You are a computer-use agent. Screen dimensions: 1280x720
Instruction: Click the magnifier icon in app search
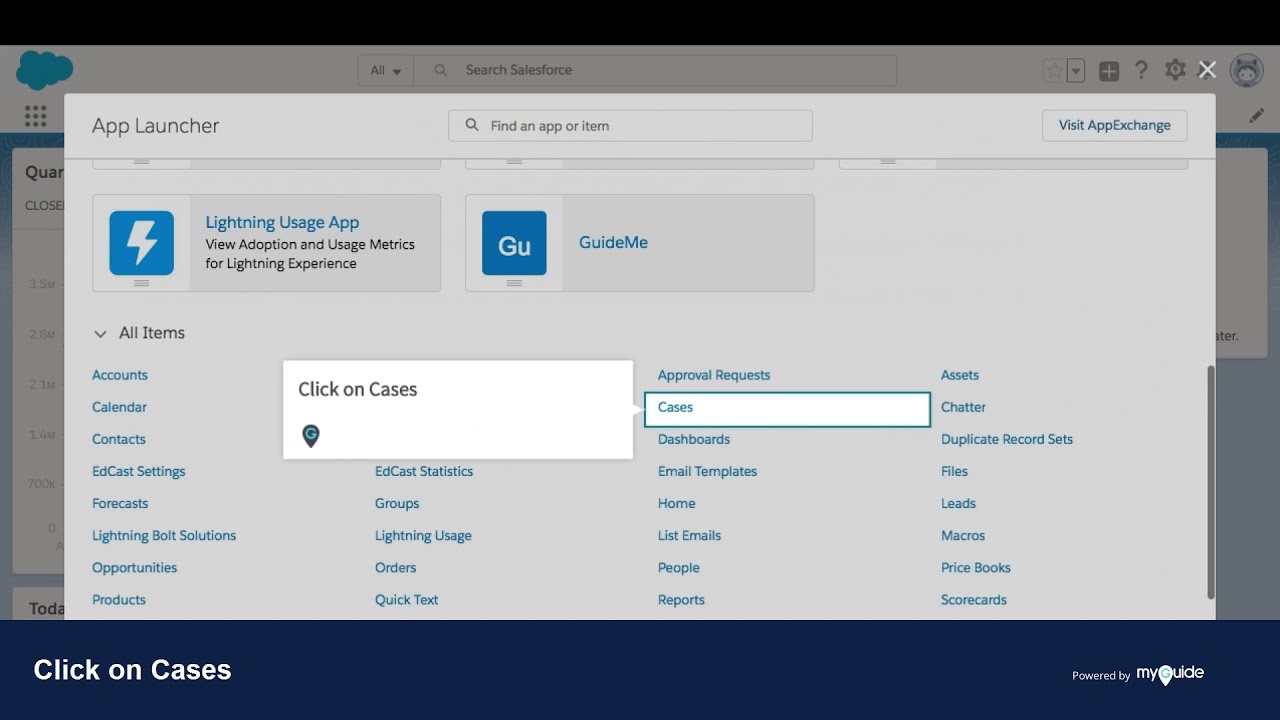coord(472,126)
